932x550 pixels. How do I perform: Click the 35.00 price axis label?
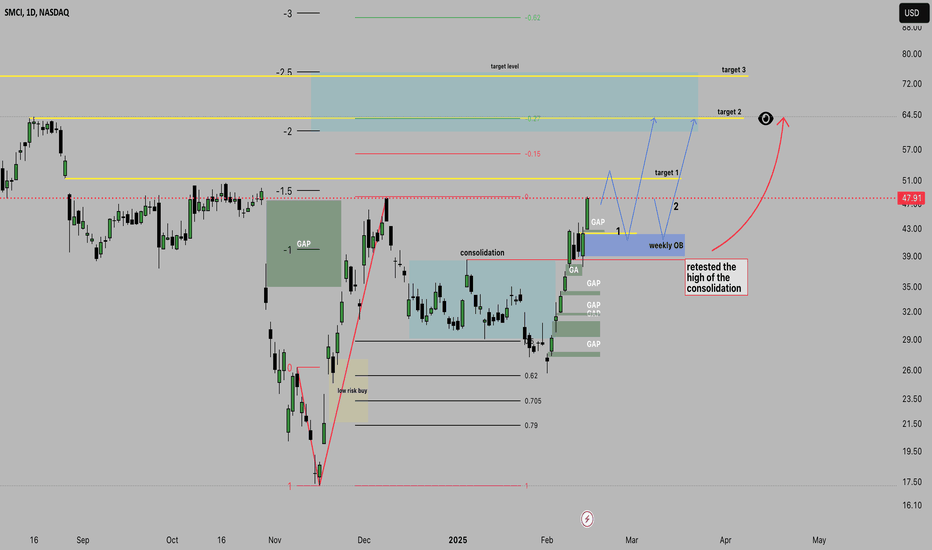[x=912, y=287]
